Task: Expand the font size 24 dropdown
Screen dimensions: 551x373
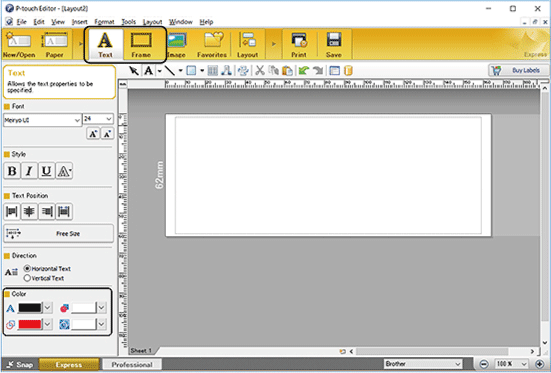Action: 98,119
